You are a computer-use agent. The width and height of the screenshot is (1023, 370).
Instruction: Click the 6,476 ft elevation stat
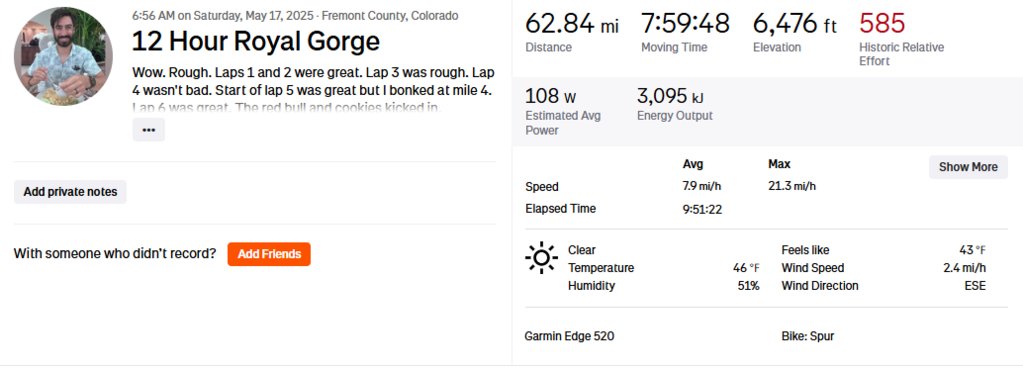pos(795,24)
